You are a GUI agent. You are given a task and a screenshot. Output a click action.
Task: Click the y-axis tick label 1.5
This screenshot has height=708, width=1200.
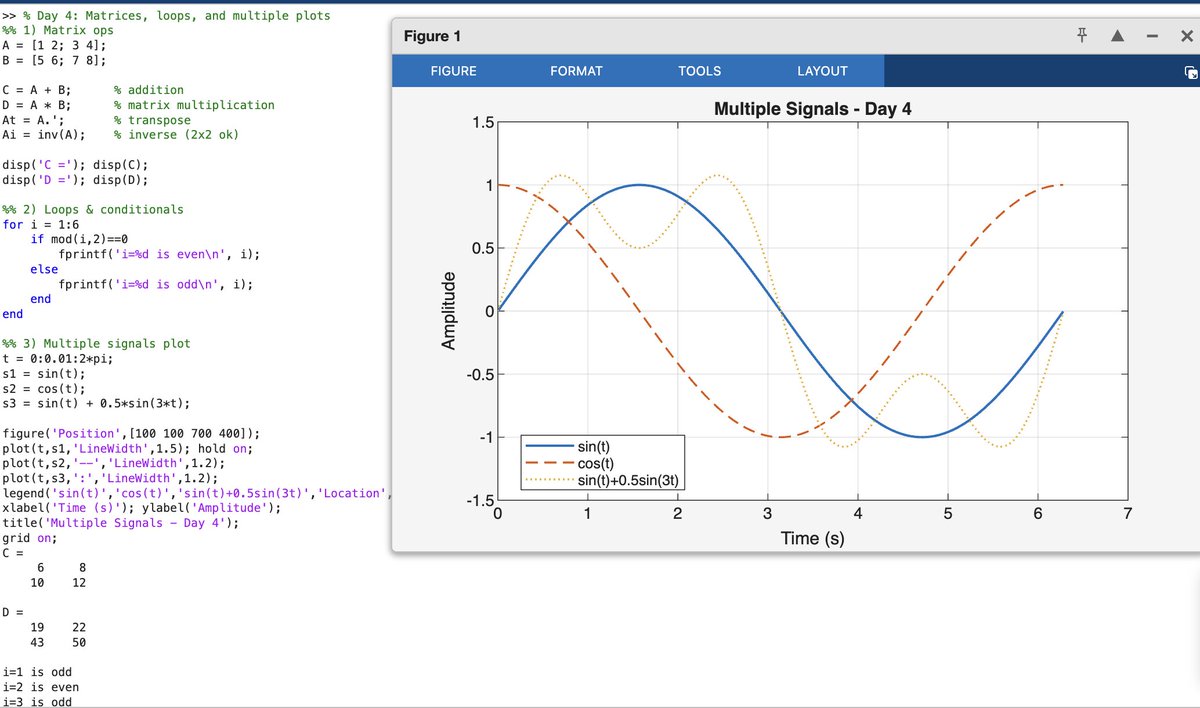(482, 122)
